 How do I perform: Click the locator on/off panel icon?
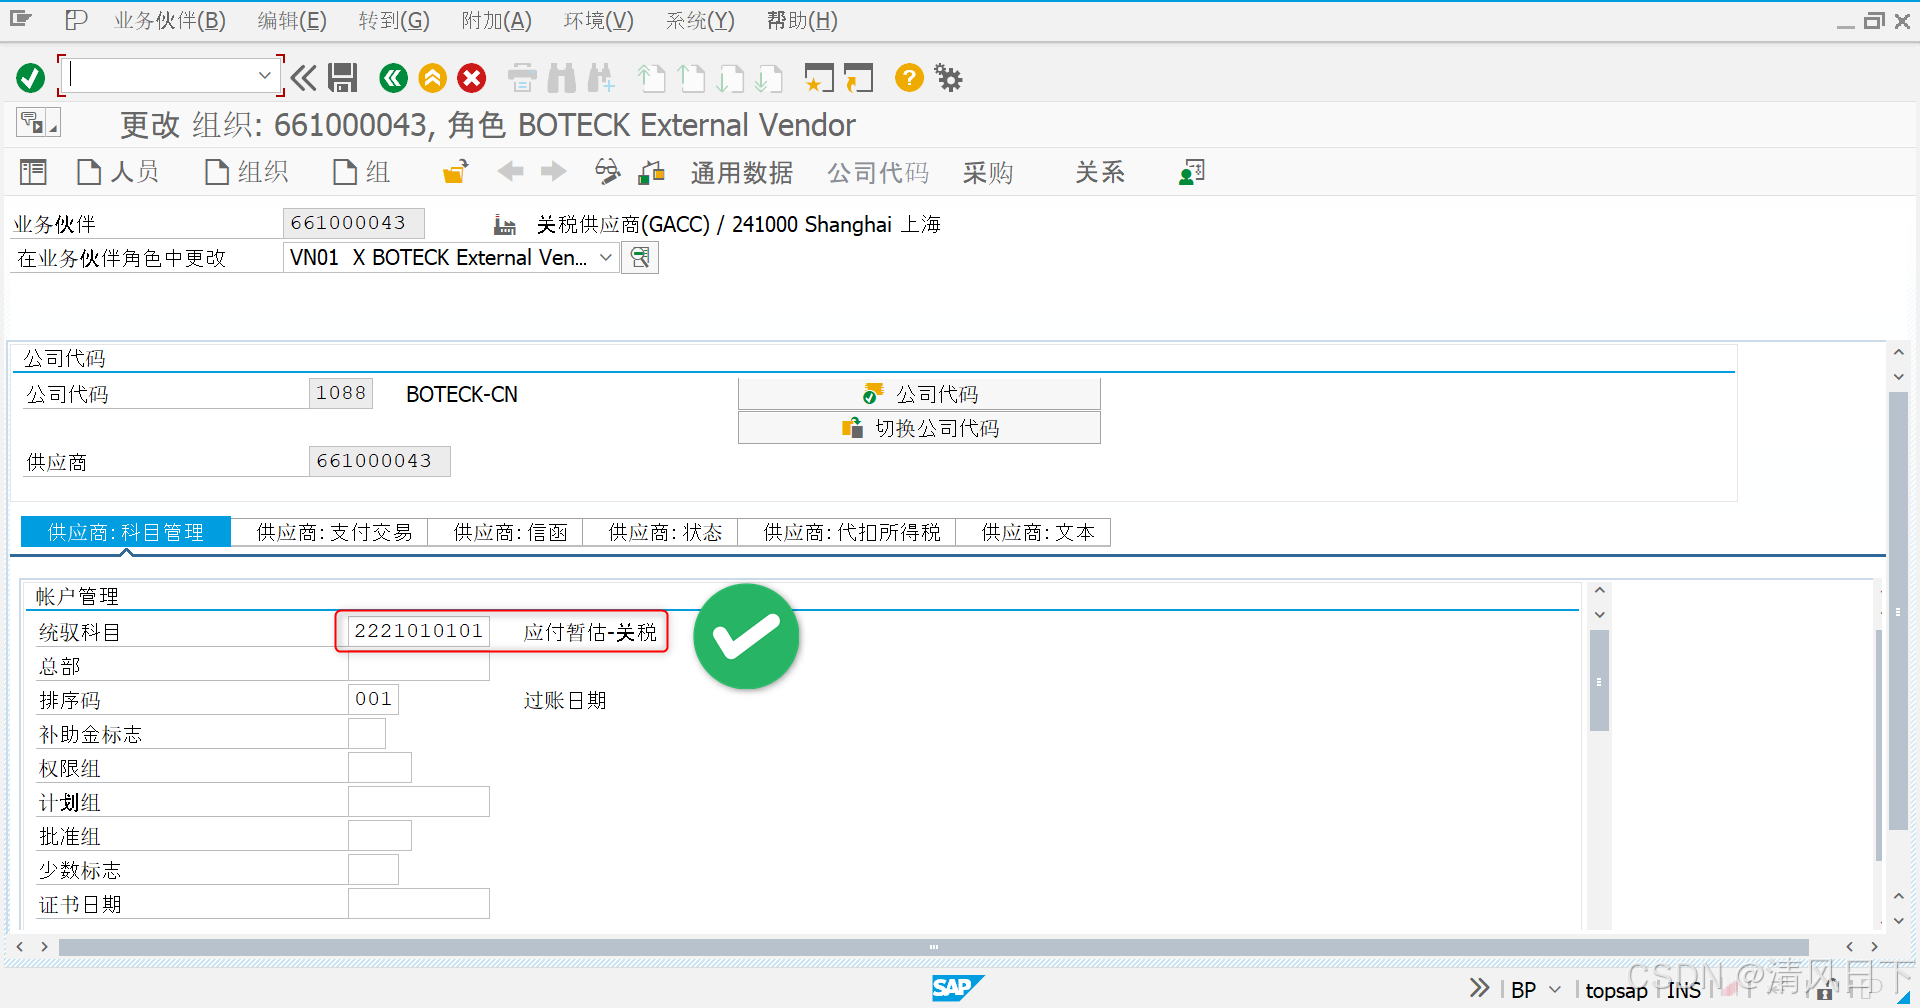point(33,172)
